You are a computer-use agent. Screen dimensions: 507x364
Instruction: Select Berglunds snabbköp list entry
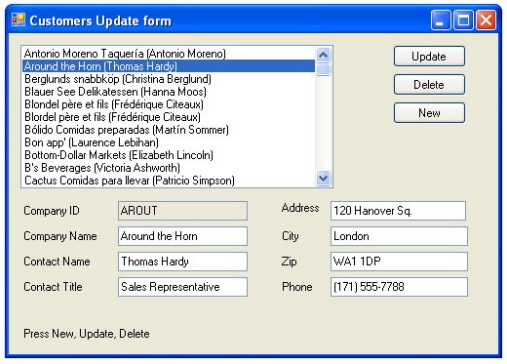pyautogui.click(x=168, y=79)
